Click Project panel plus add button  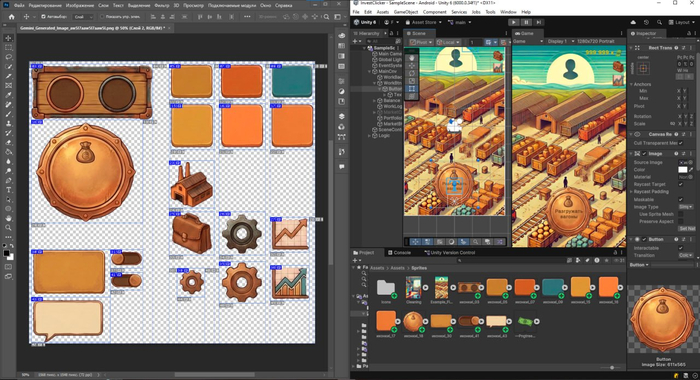(356, 260)
